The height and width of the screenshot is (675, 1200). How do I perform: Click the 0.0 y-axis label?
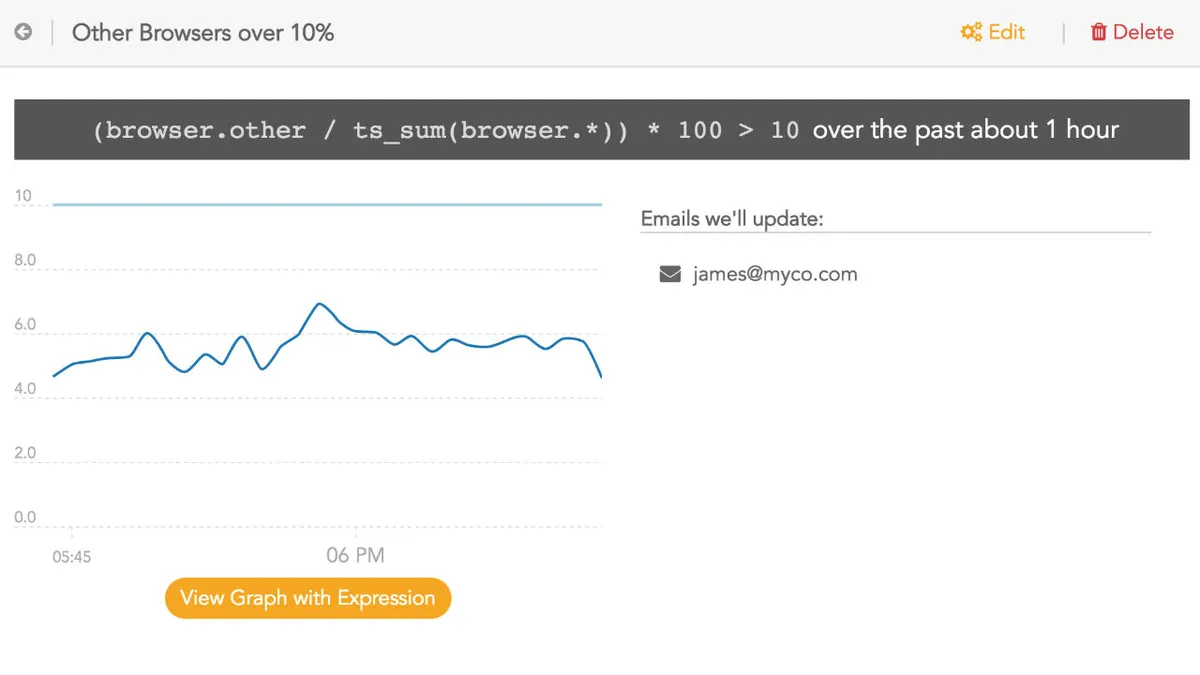click(x=25, y=517)
